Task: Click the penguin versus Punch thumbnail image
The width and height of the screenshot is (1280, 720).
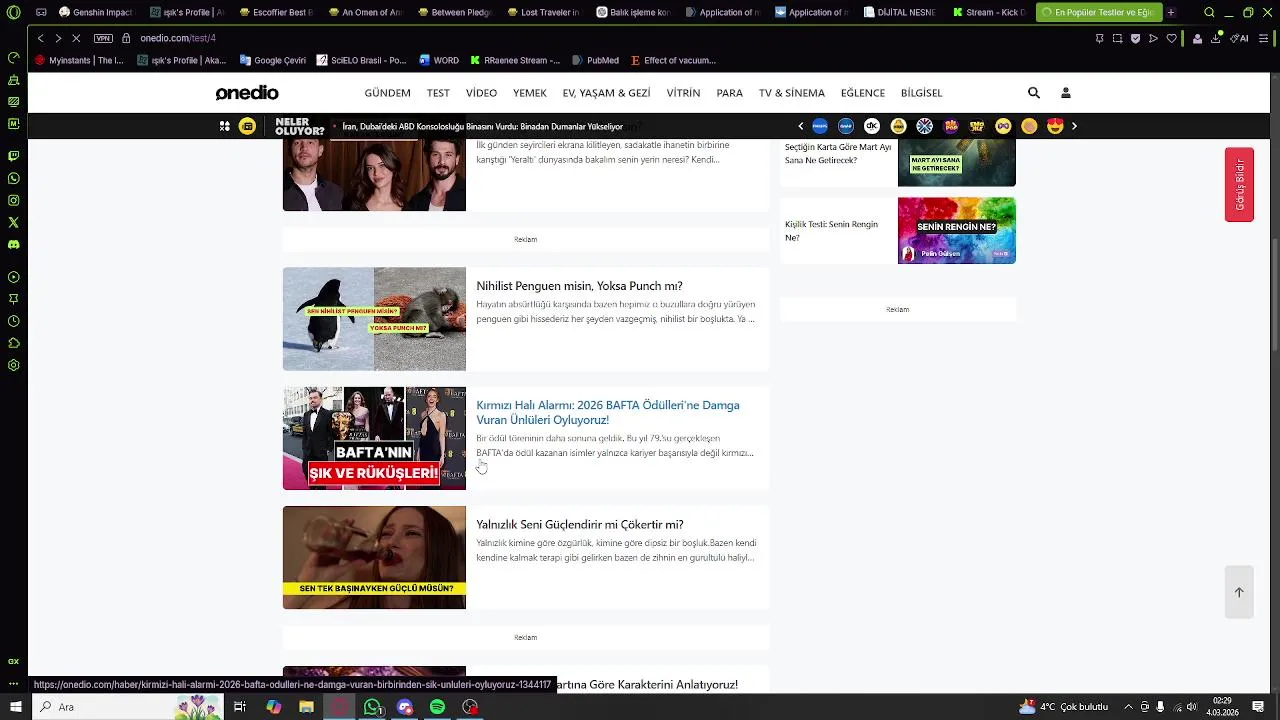Action: tap(374, 319)
